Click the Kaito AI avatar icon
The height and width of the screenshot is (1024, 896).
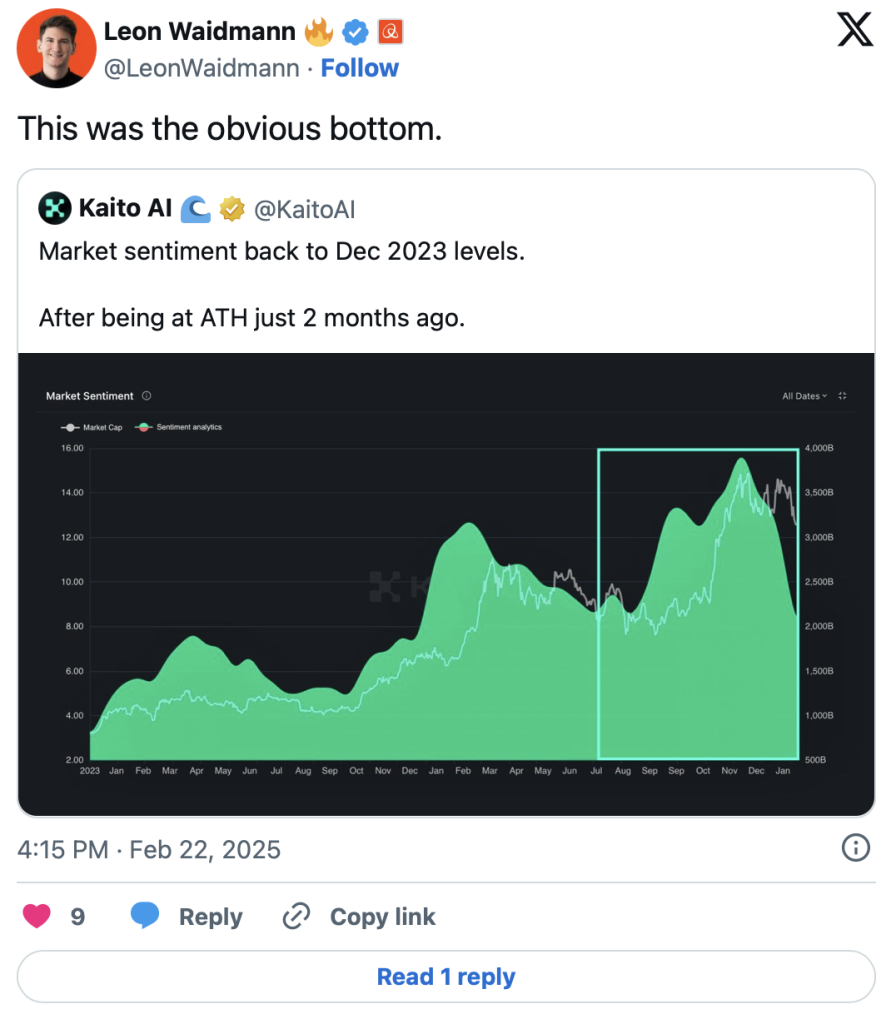53,209
